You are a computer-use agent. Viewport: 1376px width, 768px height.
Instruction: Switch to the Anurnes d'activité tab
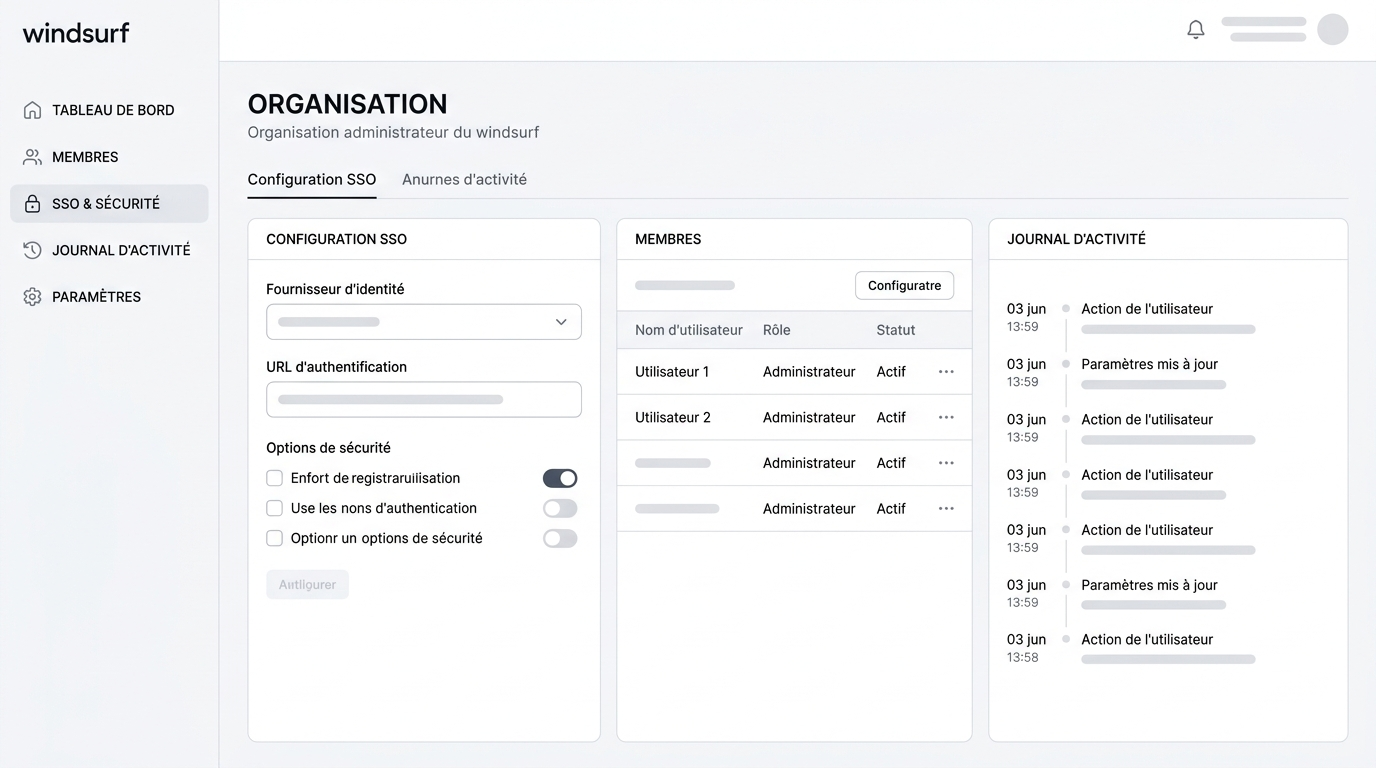[x=464, y=180]
